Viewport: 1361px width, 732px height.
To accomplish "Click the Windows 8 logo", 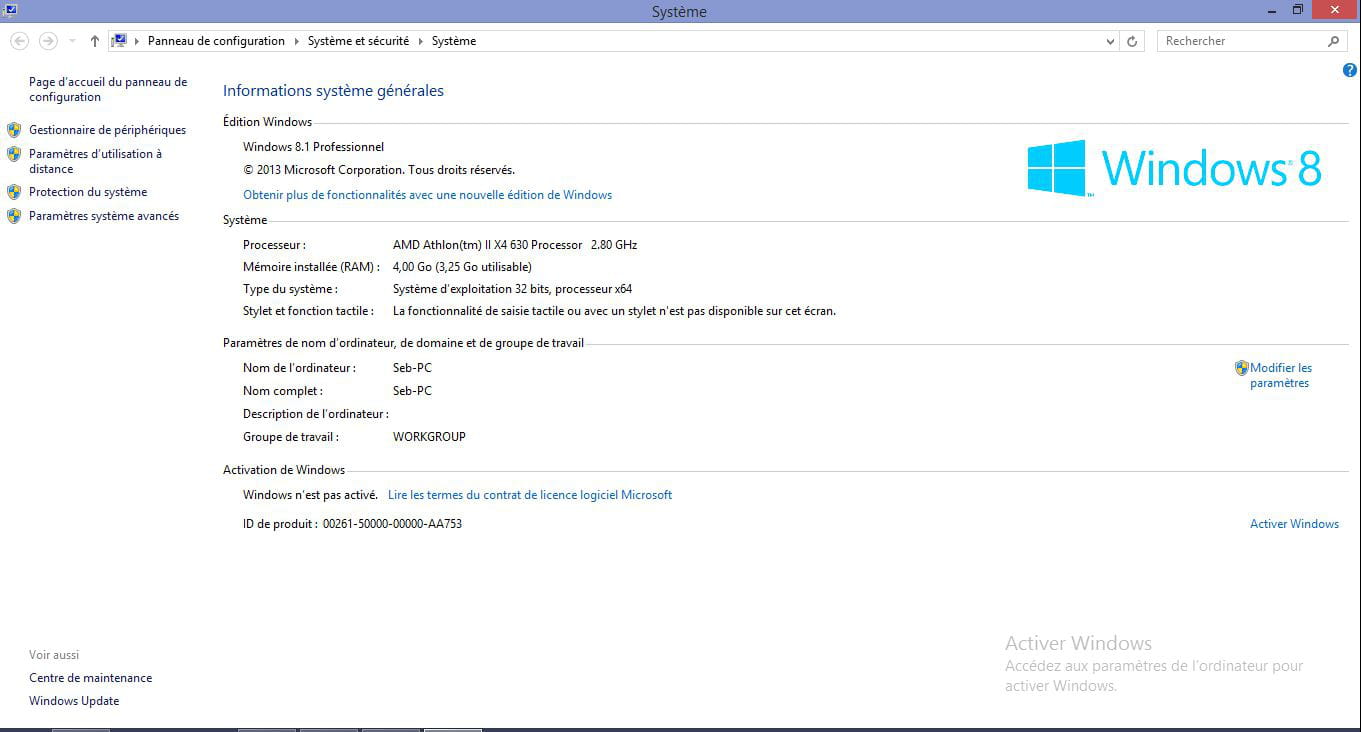I will point(1175,167).
